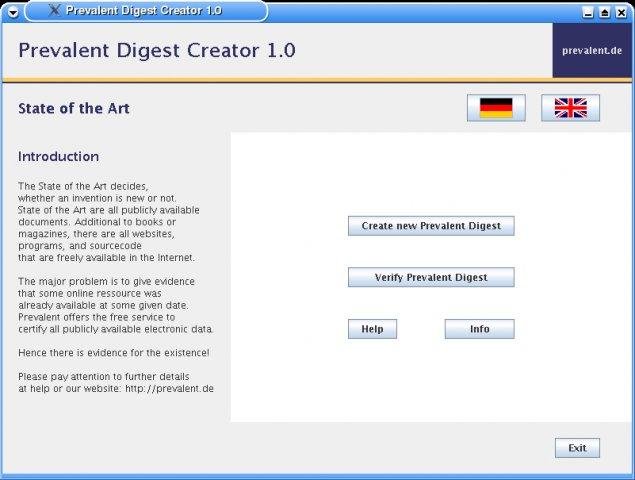
Task: Click the X application icon in title bar
Action: pyautogui.click(x=54, y=10)
